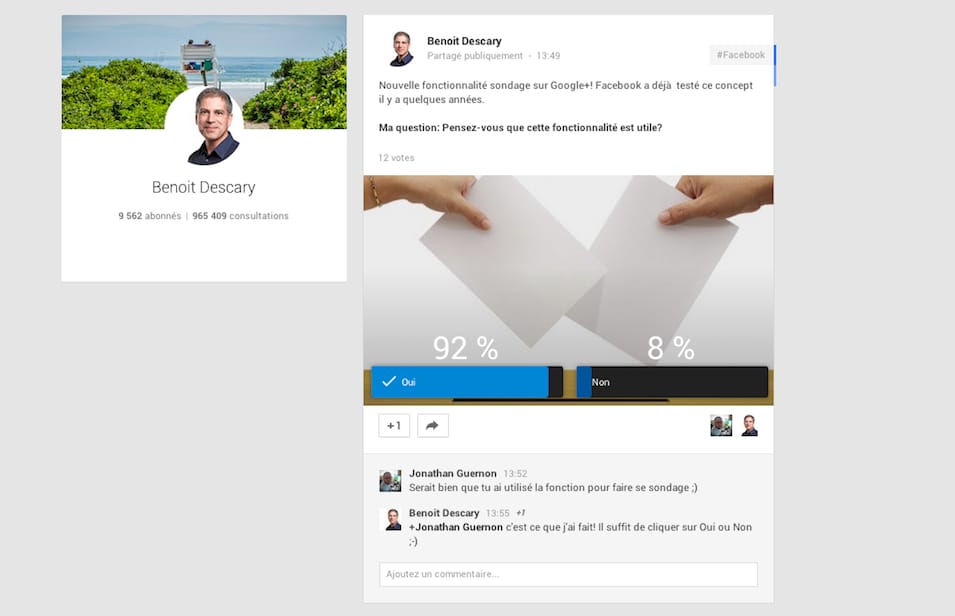Click the second voter avatar thumbnail
This screenshot has height=616, width=955.
point(748,425)
